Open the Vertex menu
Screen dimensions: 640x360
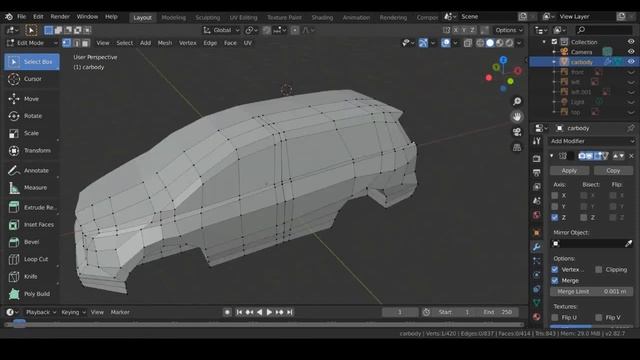coord(187,43)
